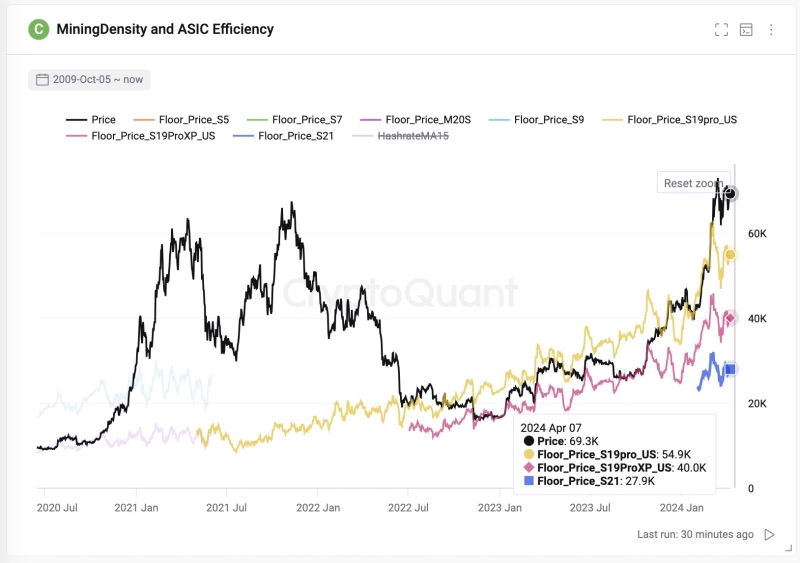800x563 pixels.
Task: Open the query console icon
Action: [x=746, y=30]
